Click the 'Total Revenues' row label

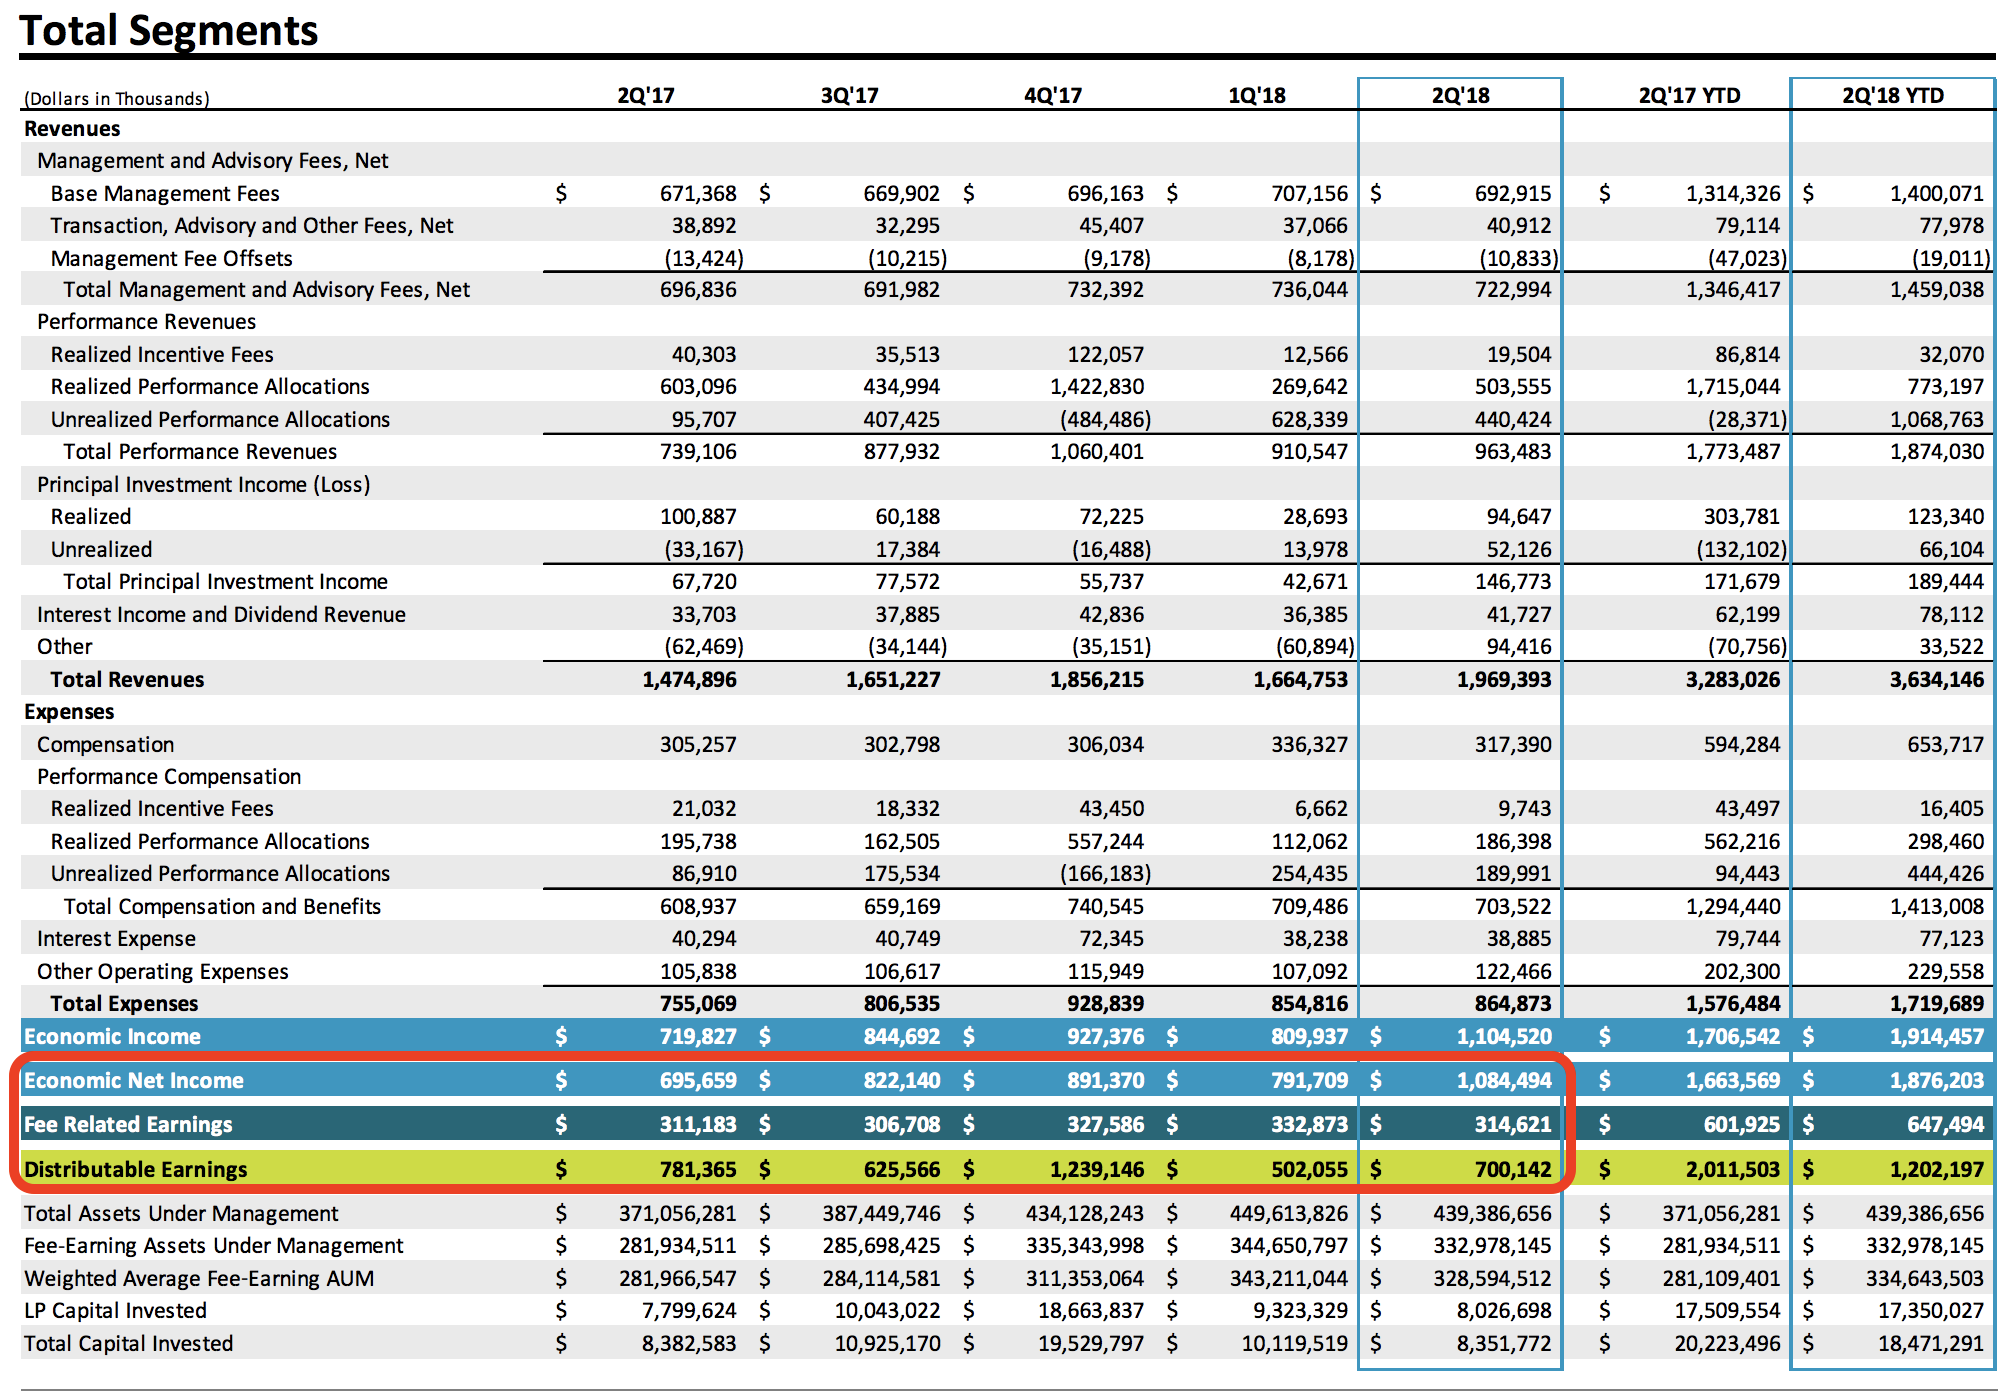click(127, 680)
